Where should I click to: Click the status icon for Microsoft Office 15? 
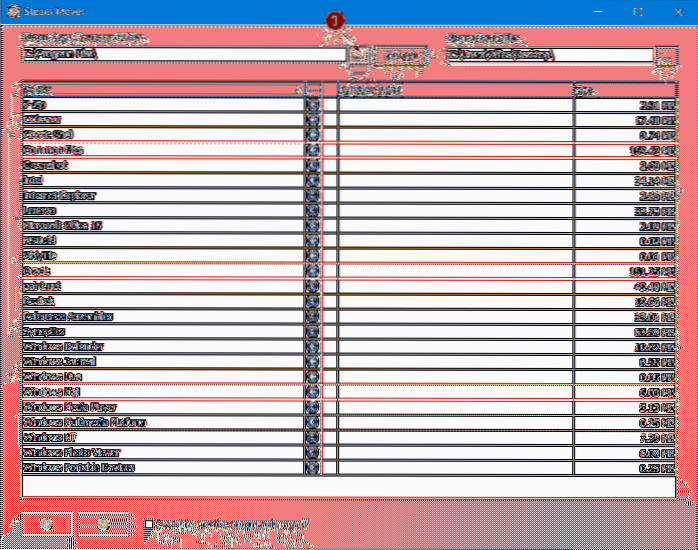[313, 225]
